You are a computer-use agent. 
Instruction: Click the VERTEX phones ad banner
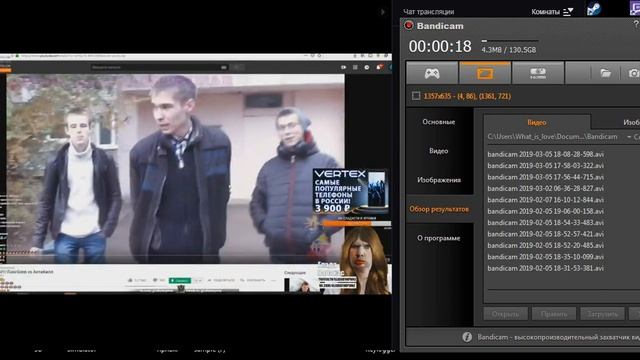tap(351, 192)
